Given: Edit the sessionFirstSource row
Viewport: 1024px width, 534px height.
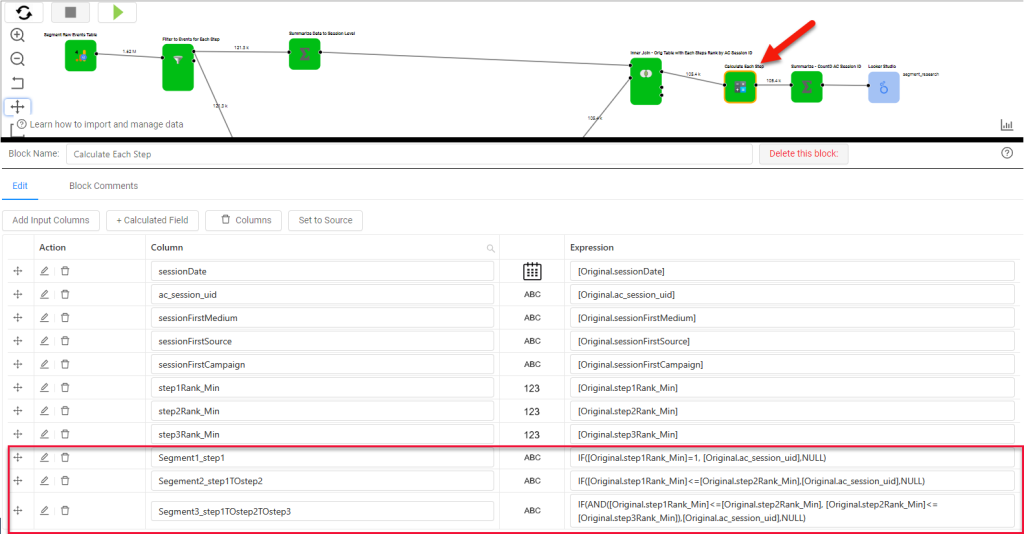Looking at the screenshot, I should click(44, 341).
